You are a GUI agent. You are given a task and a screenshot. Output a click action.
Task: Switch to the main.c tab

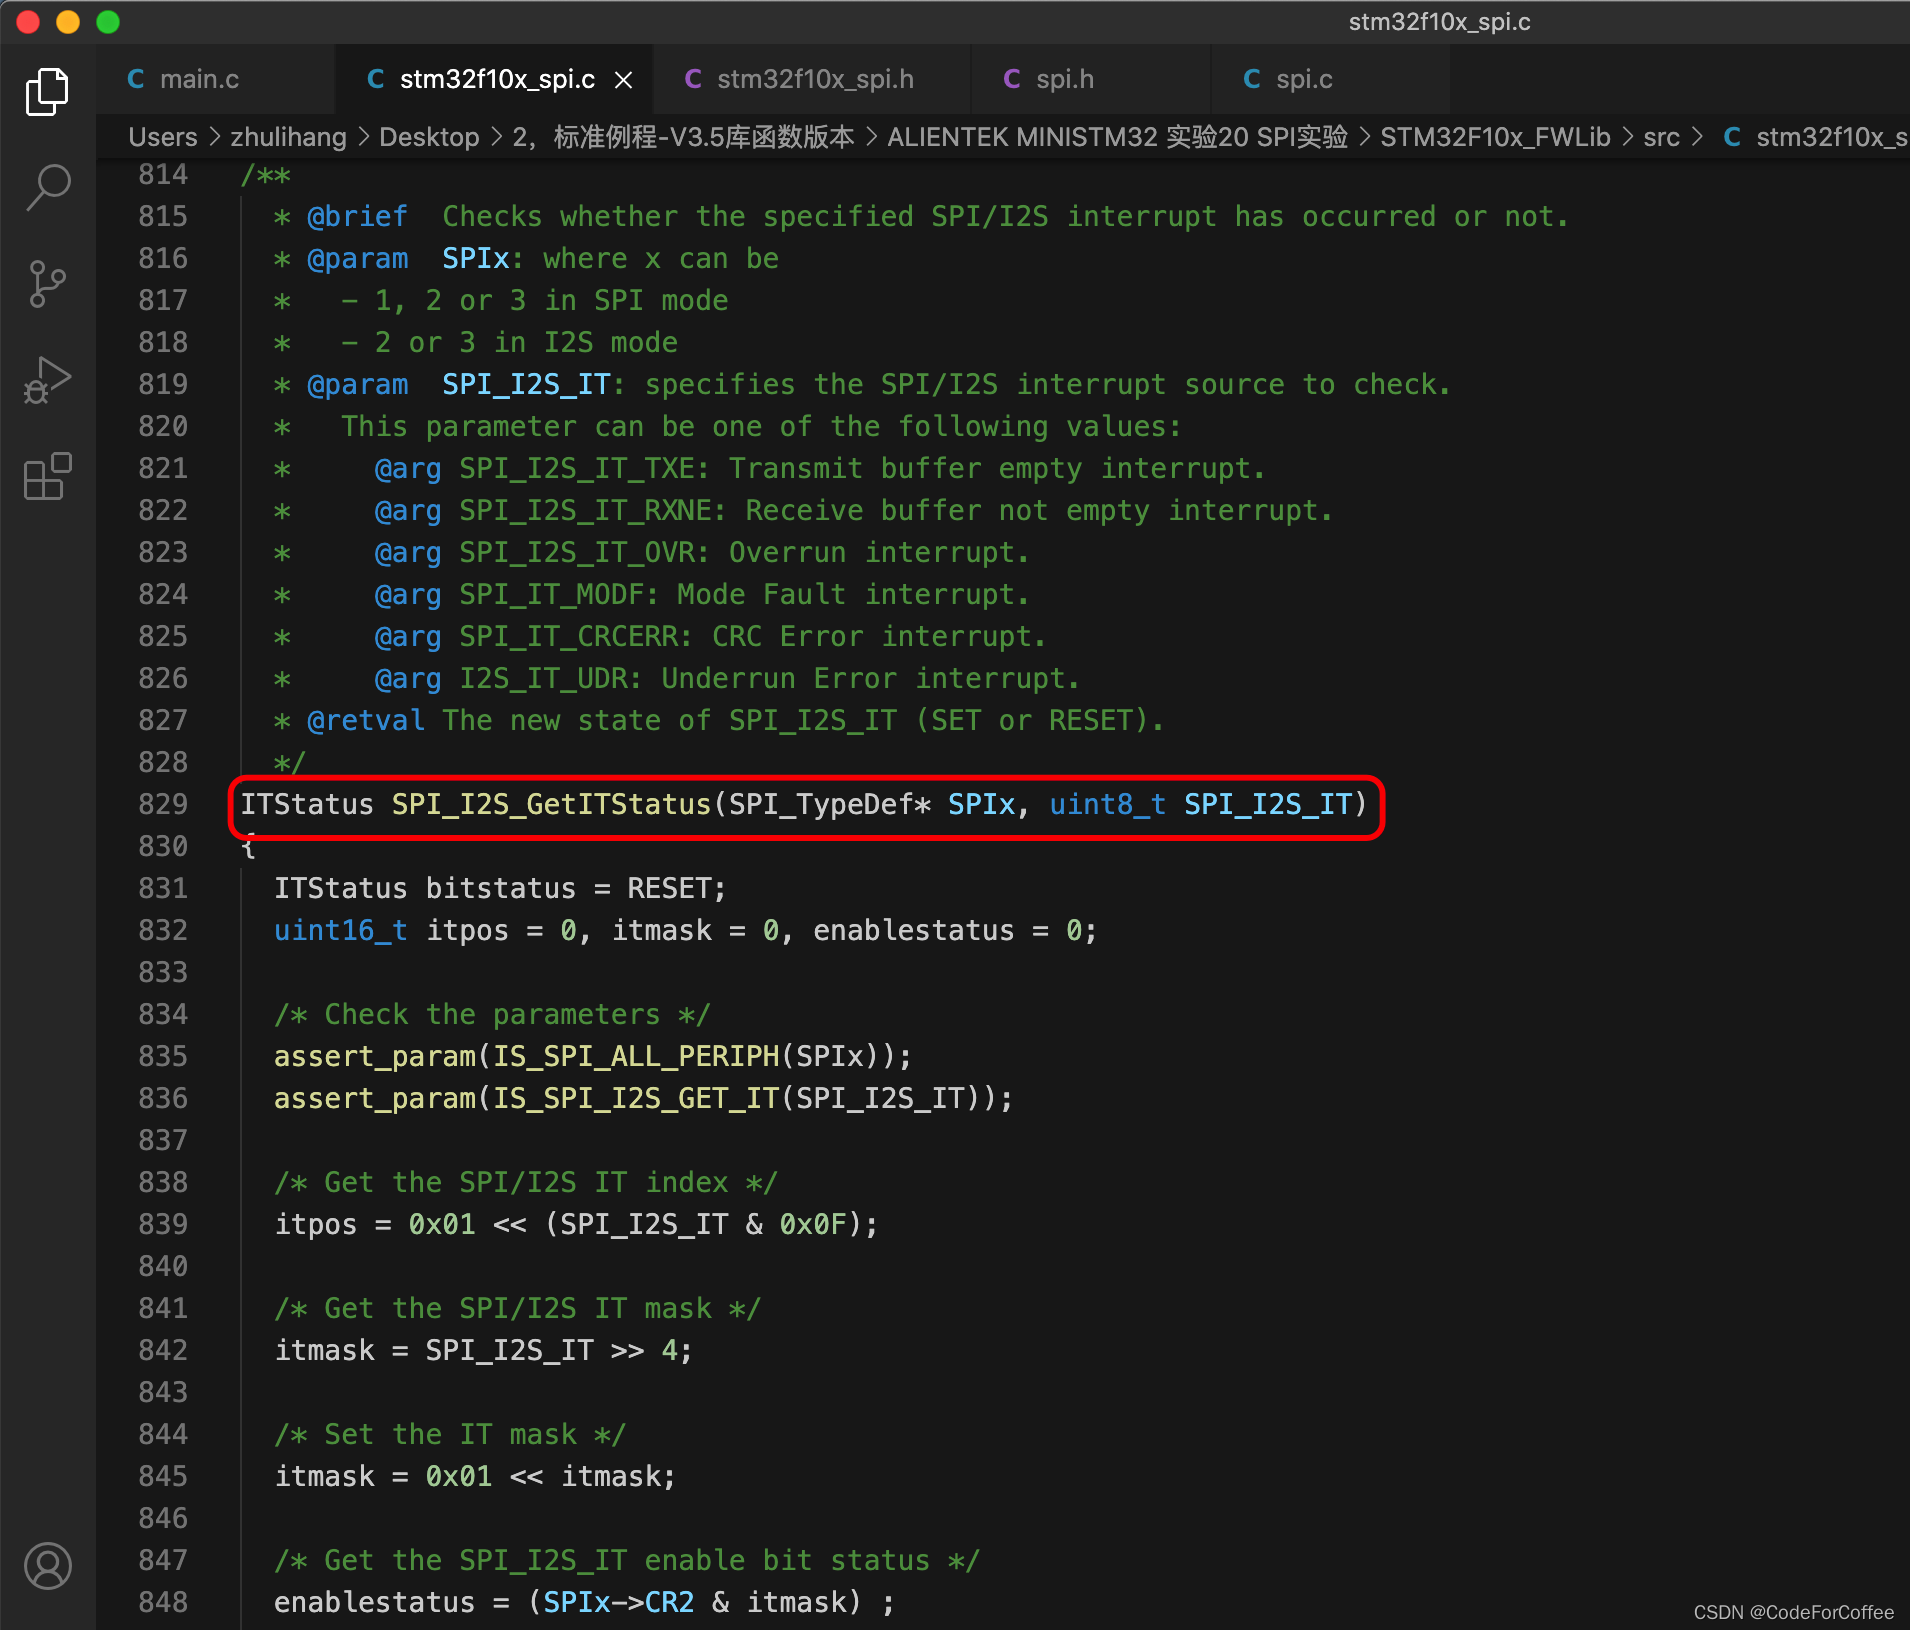200,79
